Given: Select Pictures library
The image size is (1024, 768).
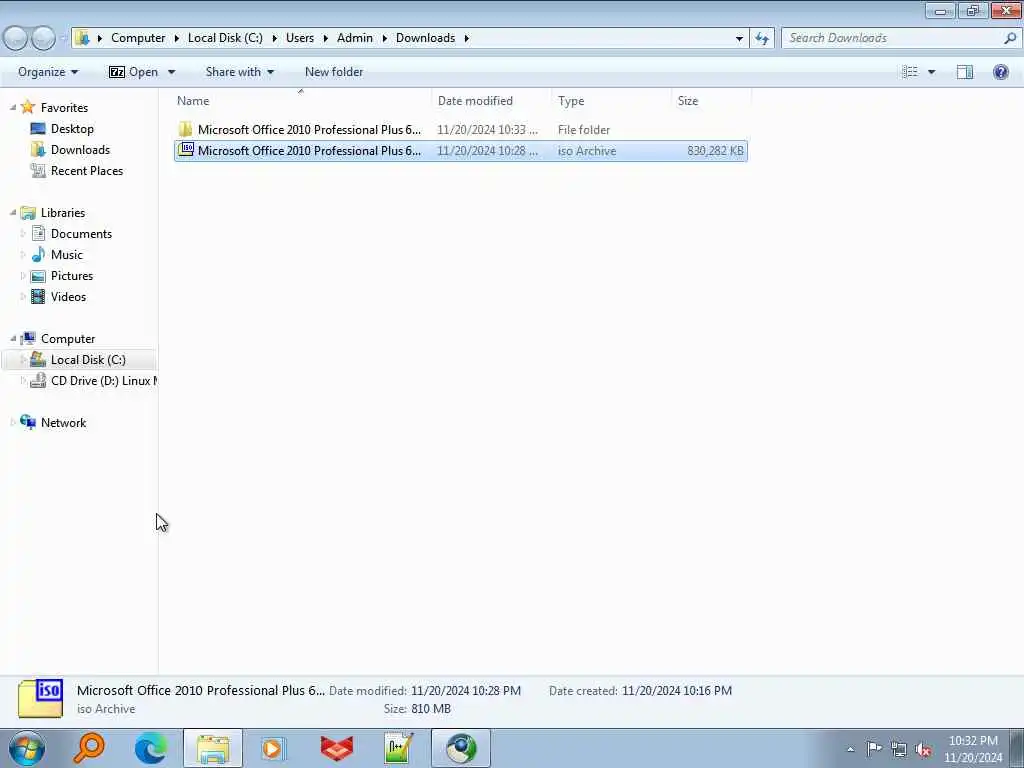Looking at the screenshot, I should (72, 275).
